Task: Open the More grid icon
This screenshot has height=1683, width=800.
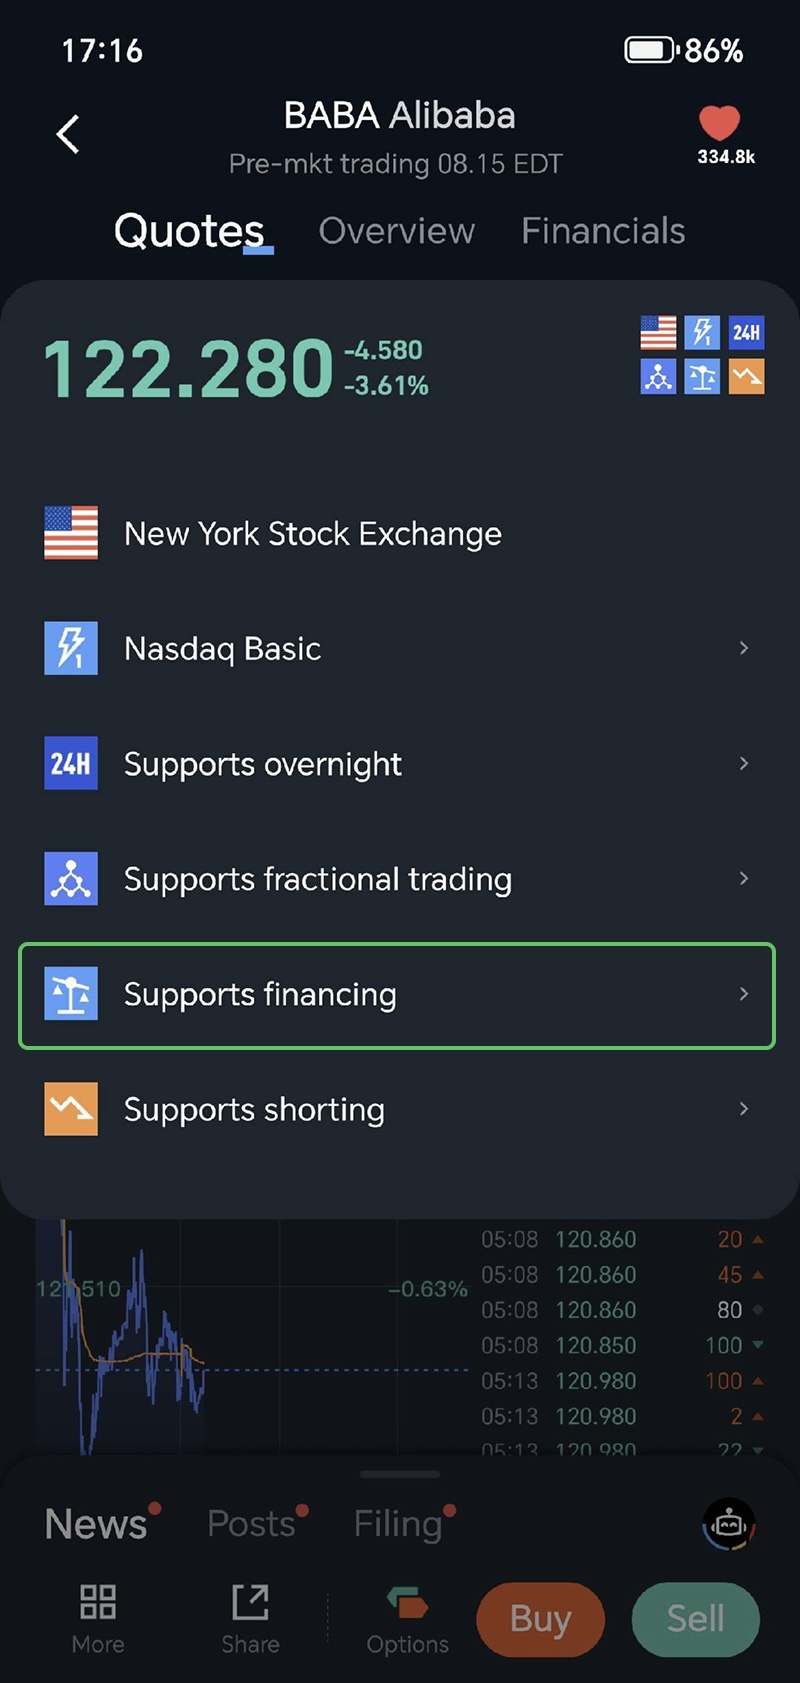Action: pos(98,1602)
